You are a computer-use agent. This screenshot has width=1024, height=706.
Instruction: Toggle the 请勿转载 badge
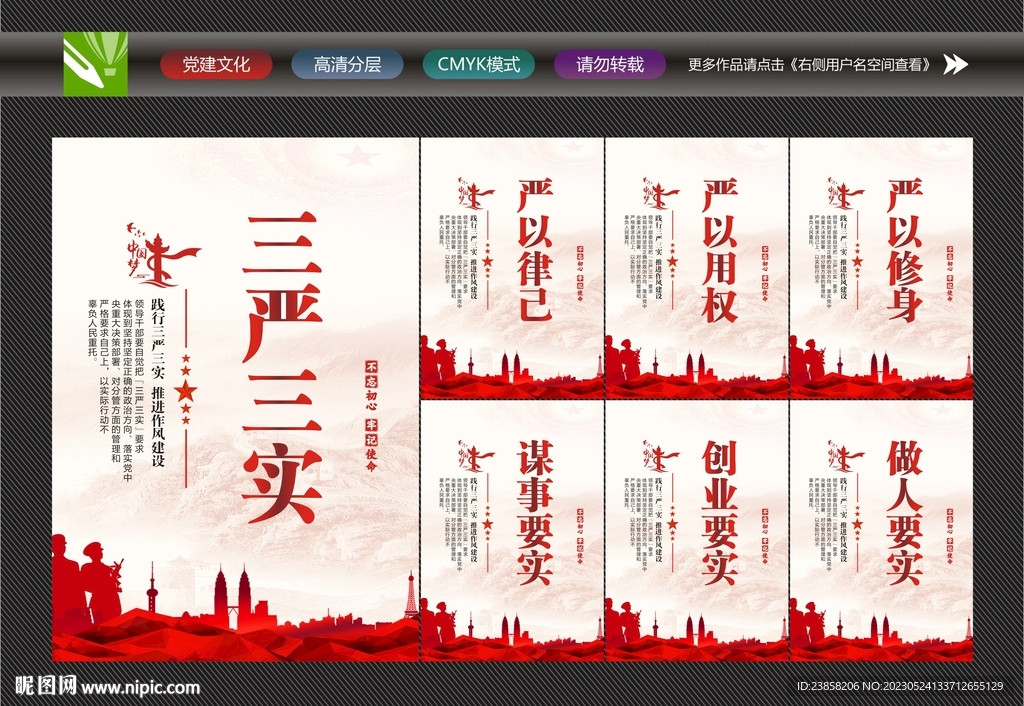coord(609,64)
